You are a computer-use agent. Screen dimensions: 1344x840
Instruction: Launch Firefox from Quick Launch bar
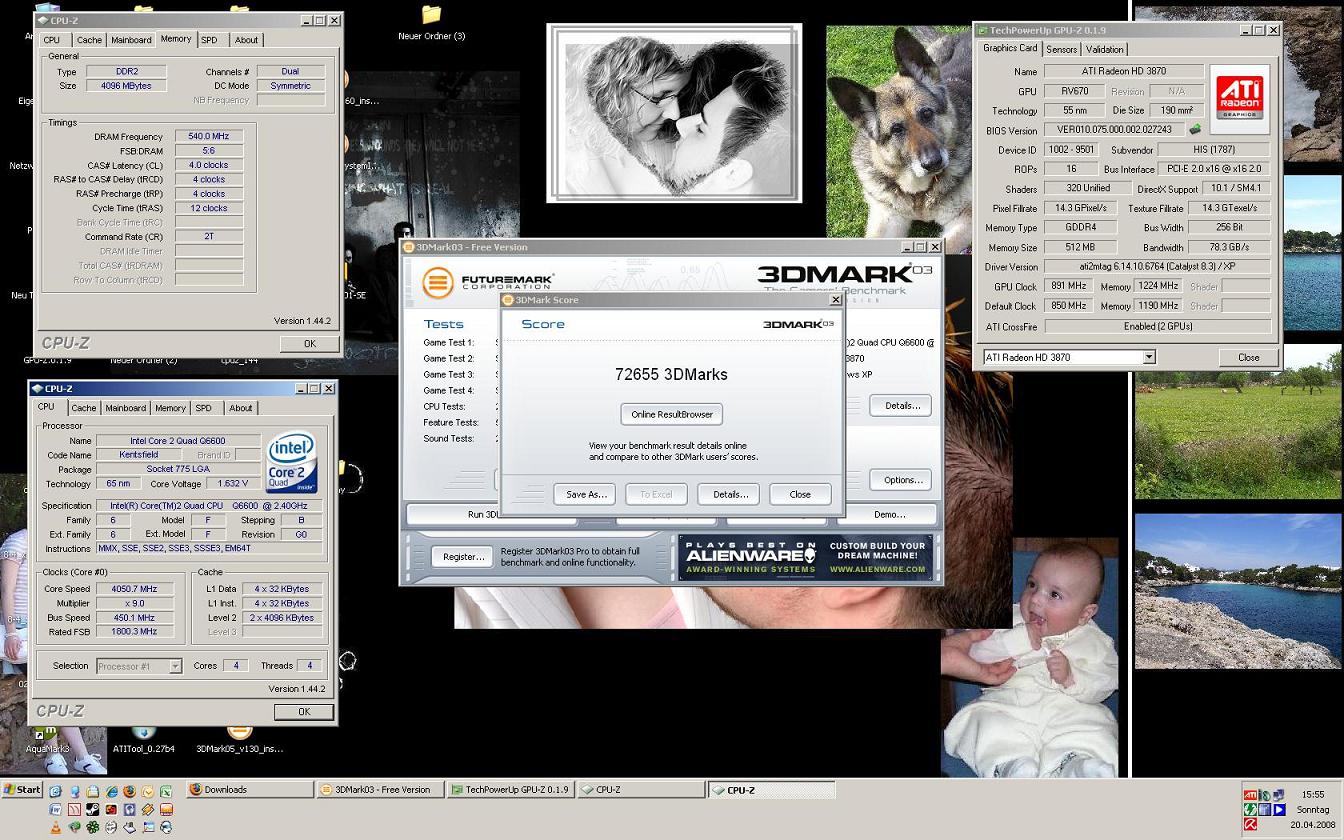129,791
